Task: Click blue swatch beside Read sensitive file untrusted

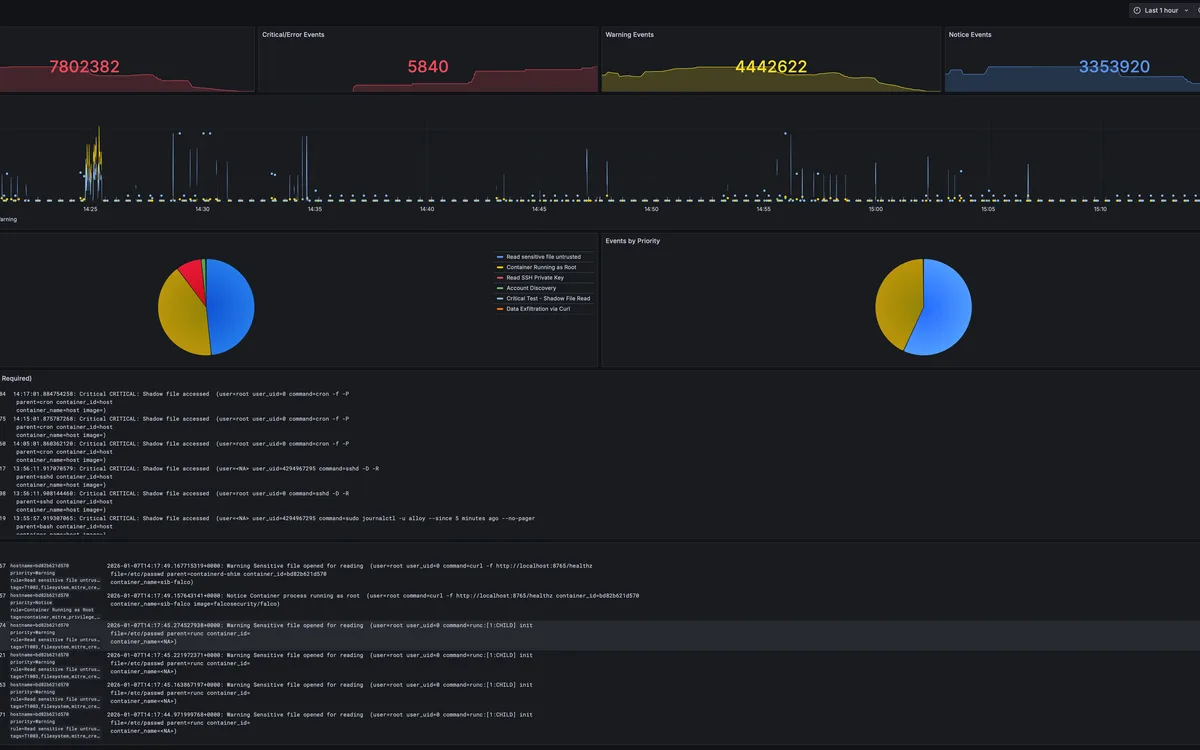Action: [500, 257]
